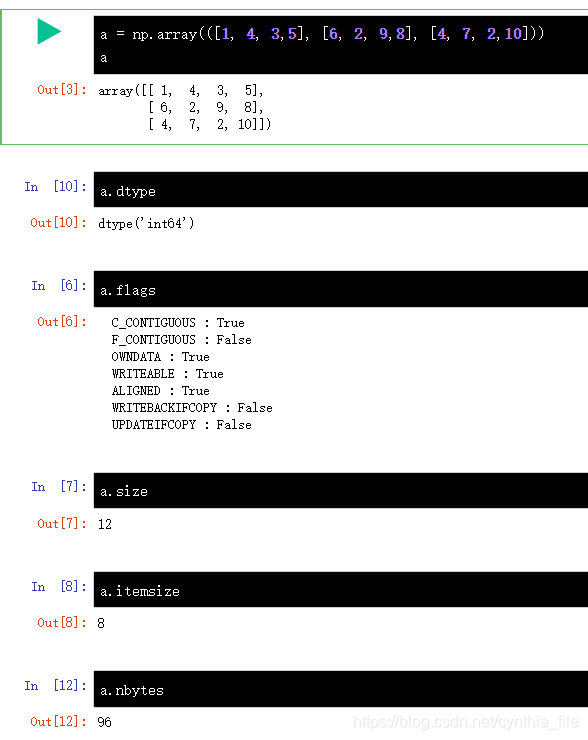The height and width of the screenshot is (740, 588).
Task: Click the a.flags code cell
Action: click(x=341, y=289)
